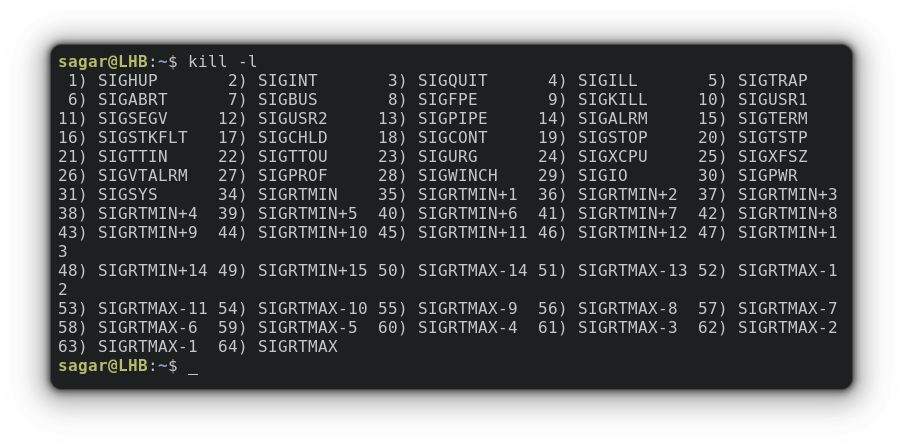
Task: Click the SIGWINCH signal text
Action: tap(458, 175)
